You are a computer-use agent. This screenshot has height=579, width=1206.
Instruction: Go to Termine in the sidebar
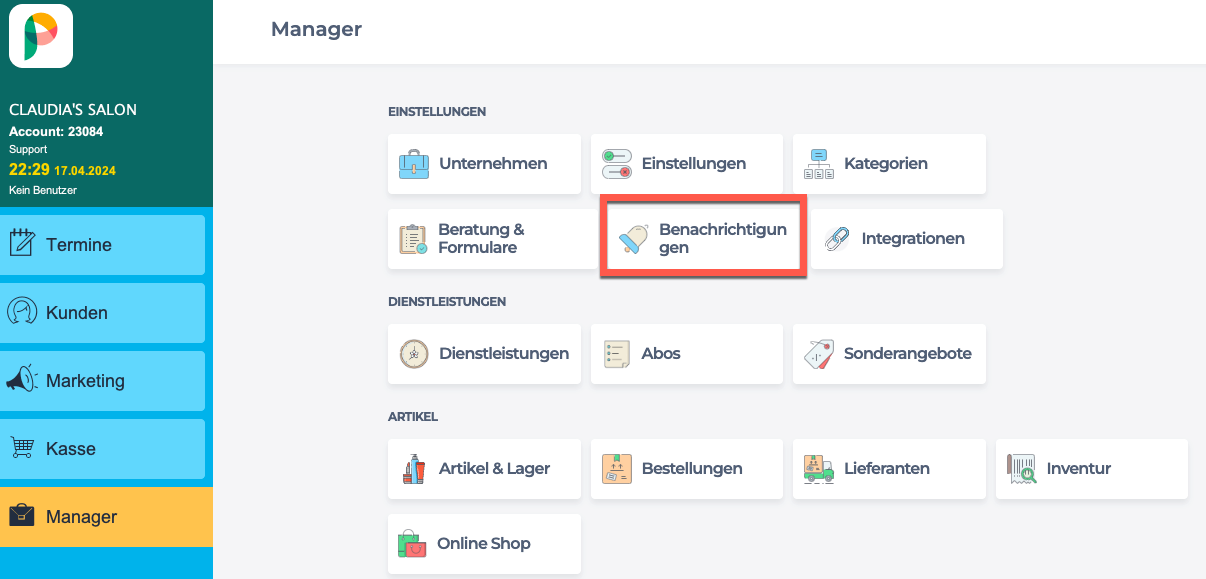click(x=102, y=245)
